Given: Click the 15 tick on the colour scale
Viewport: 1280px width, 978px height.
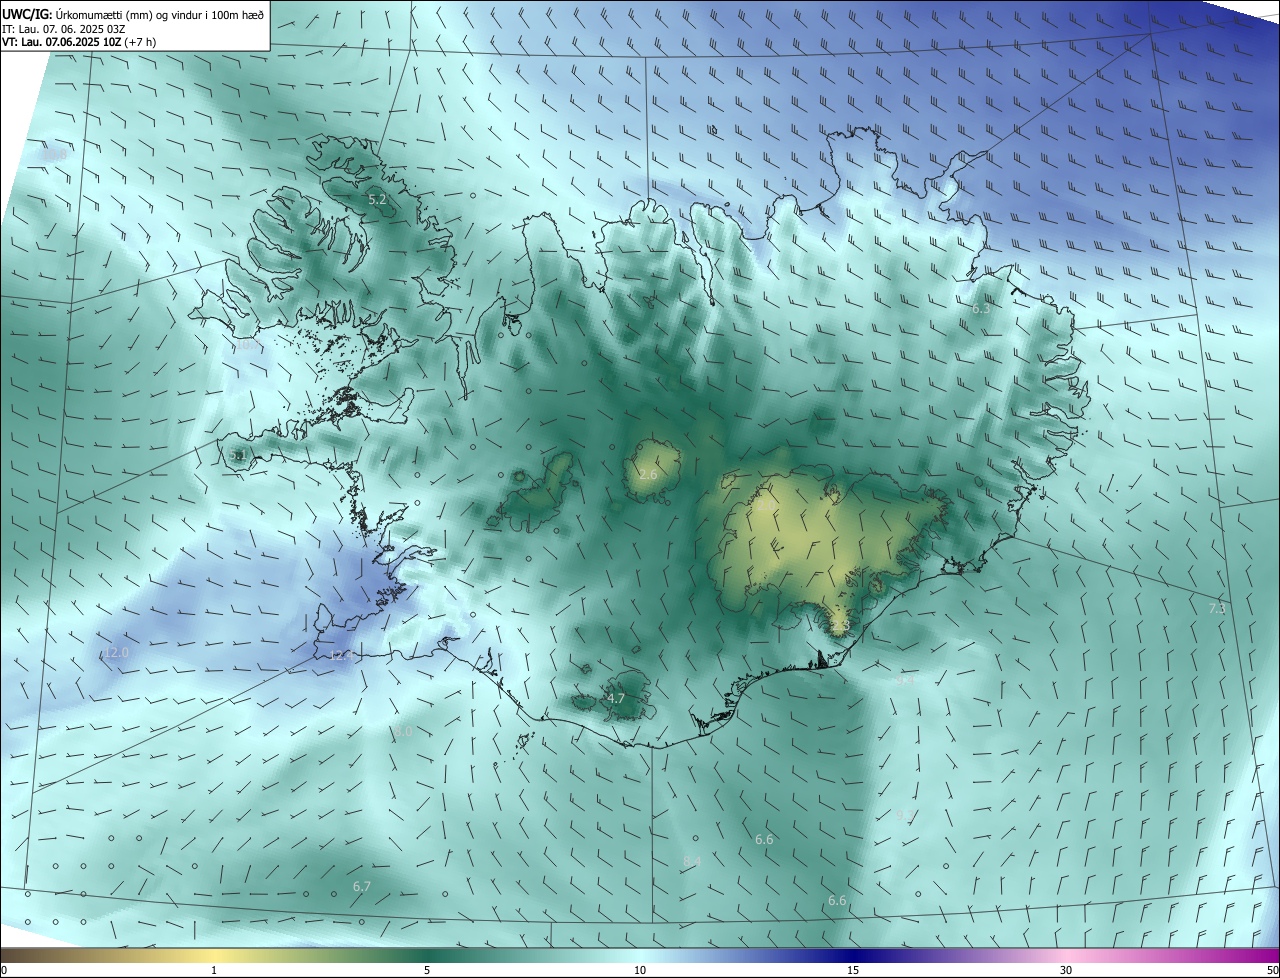Looking at the screenshot, I should coord(853,970).
